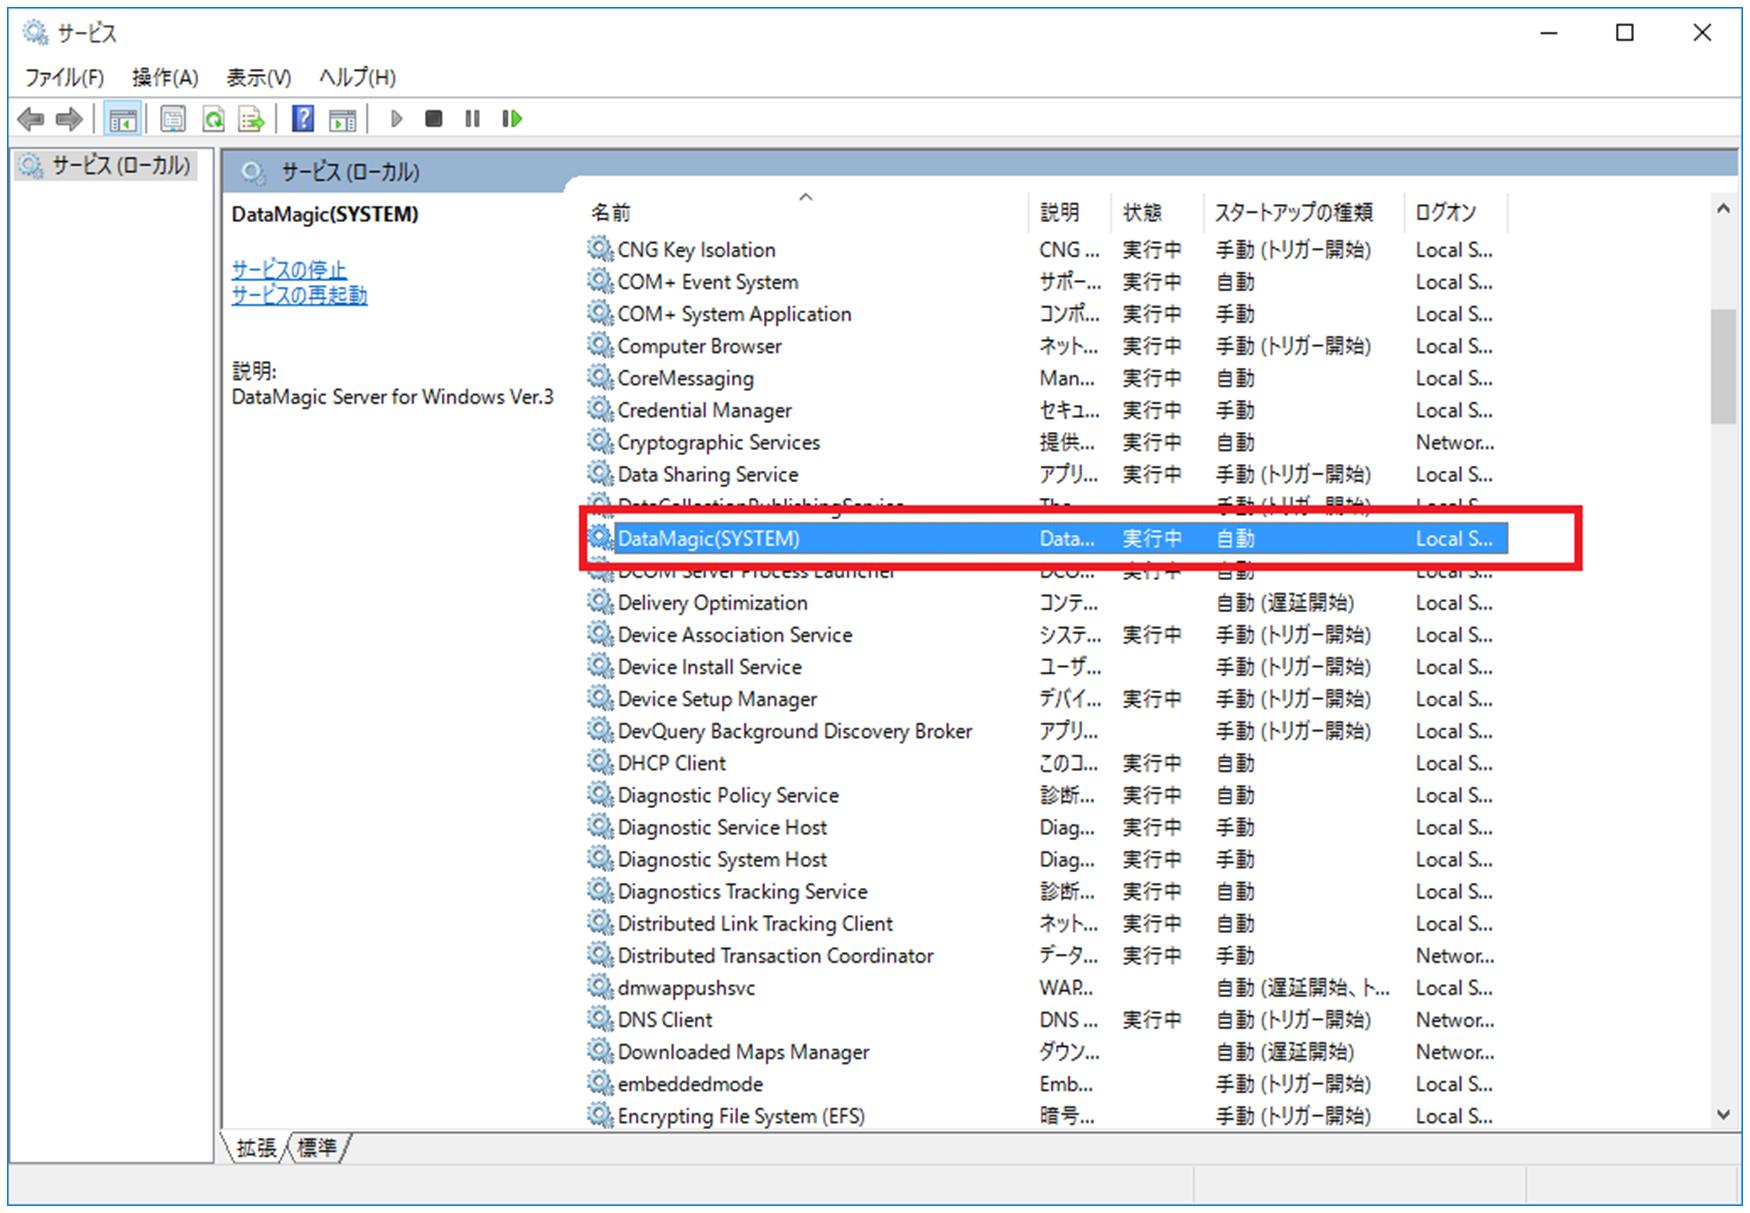Image resolution: width=1750 pixels, height=1213 pixels.
Task: Click the Forward arrow toolbar icon
Action: [x=69, y=120]
